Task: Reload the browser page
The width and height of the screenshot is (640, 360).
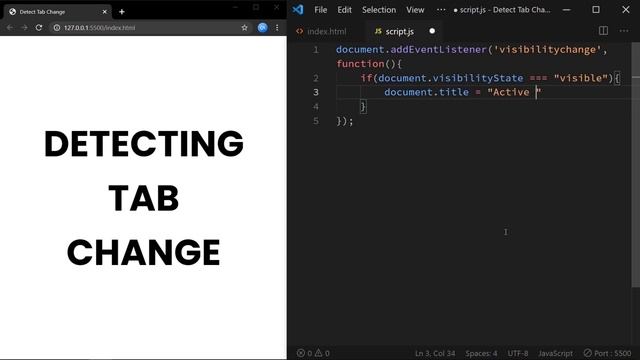Action: click(39, 27)
